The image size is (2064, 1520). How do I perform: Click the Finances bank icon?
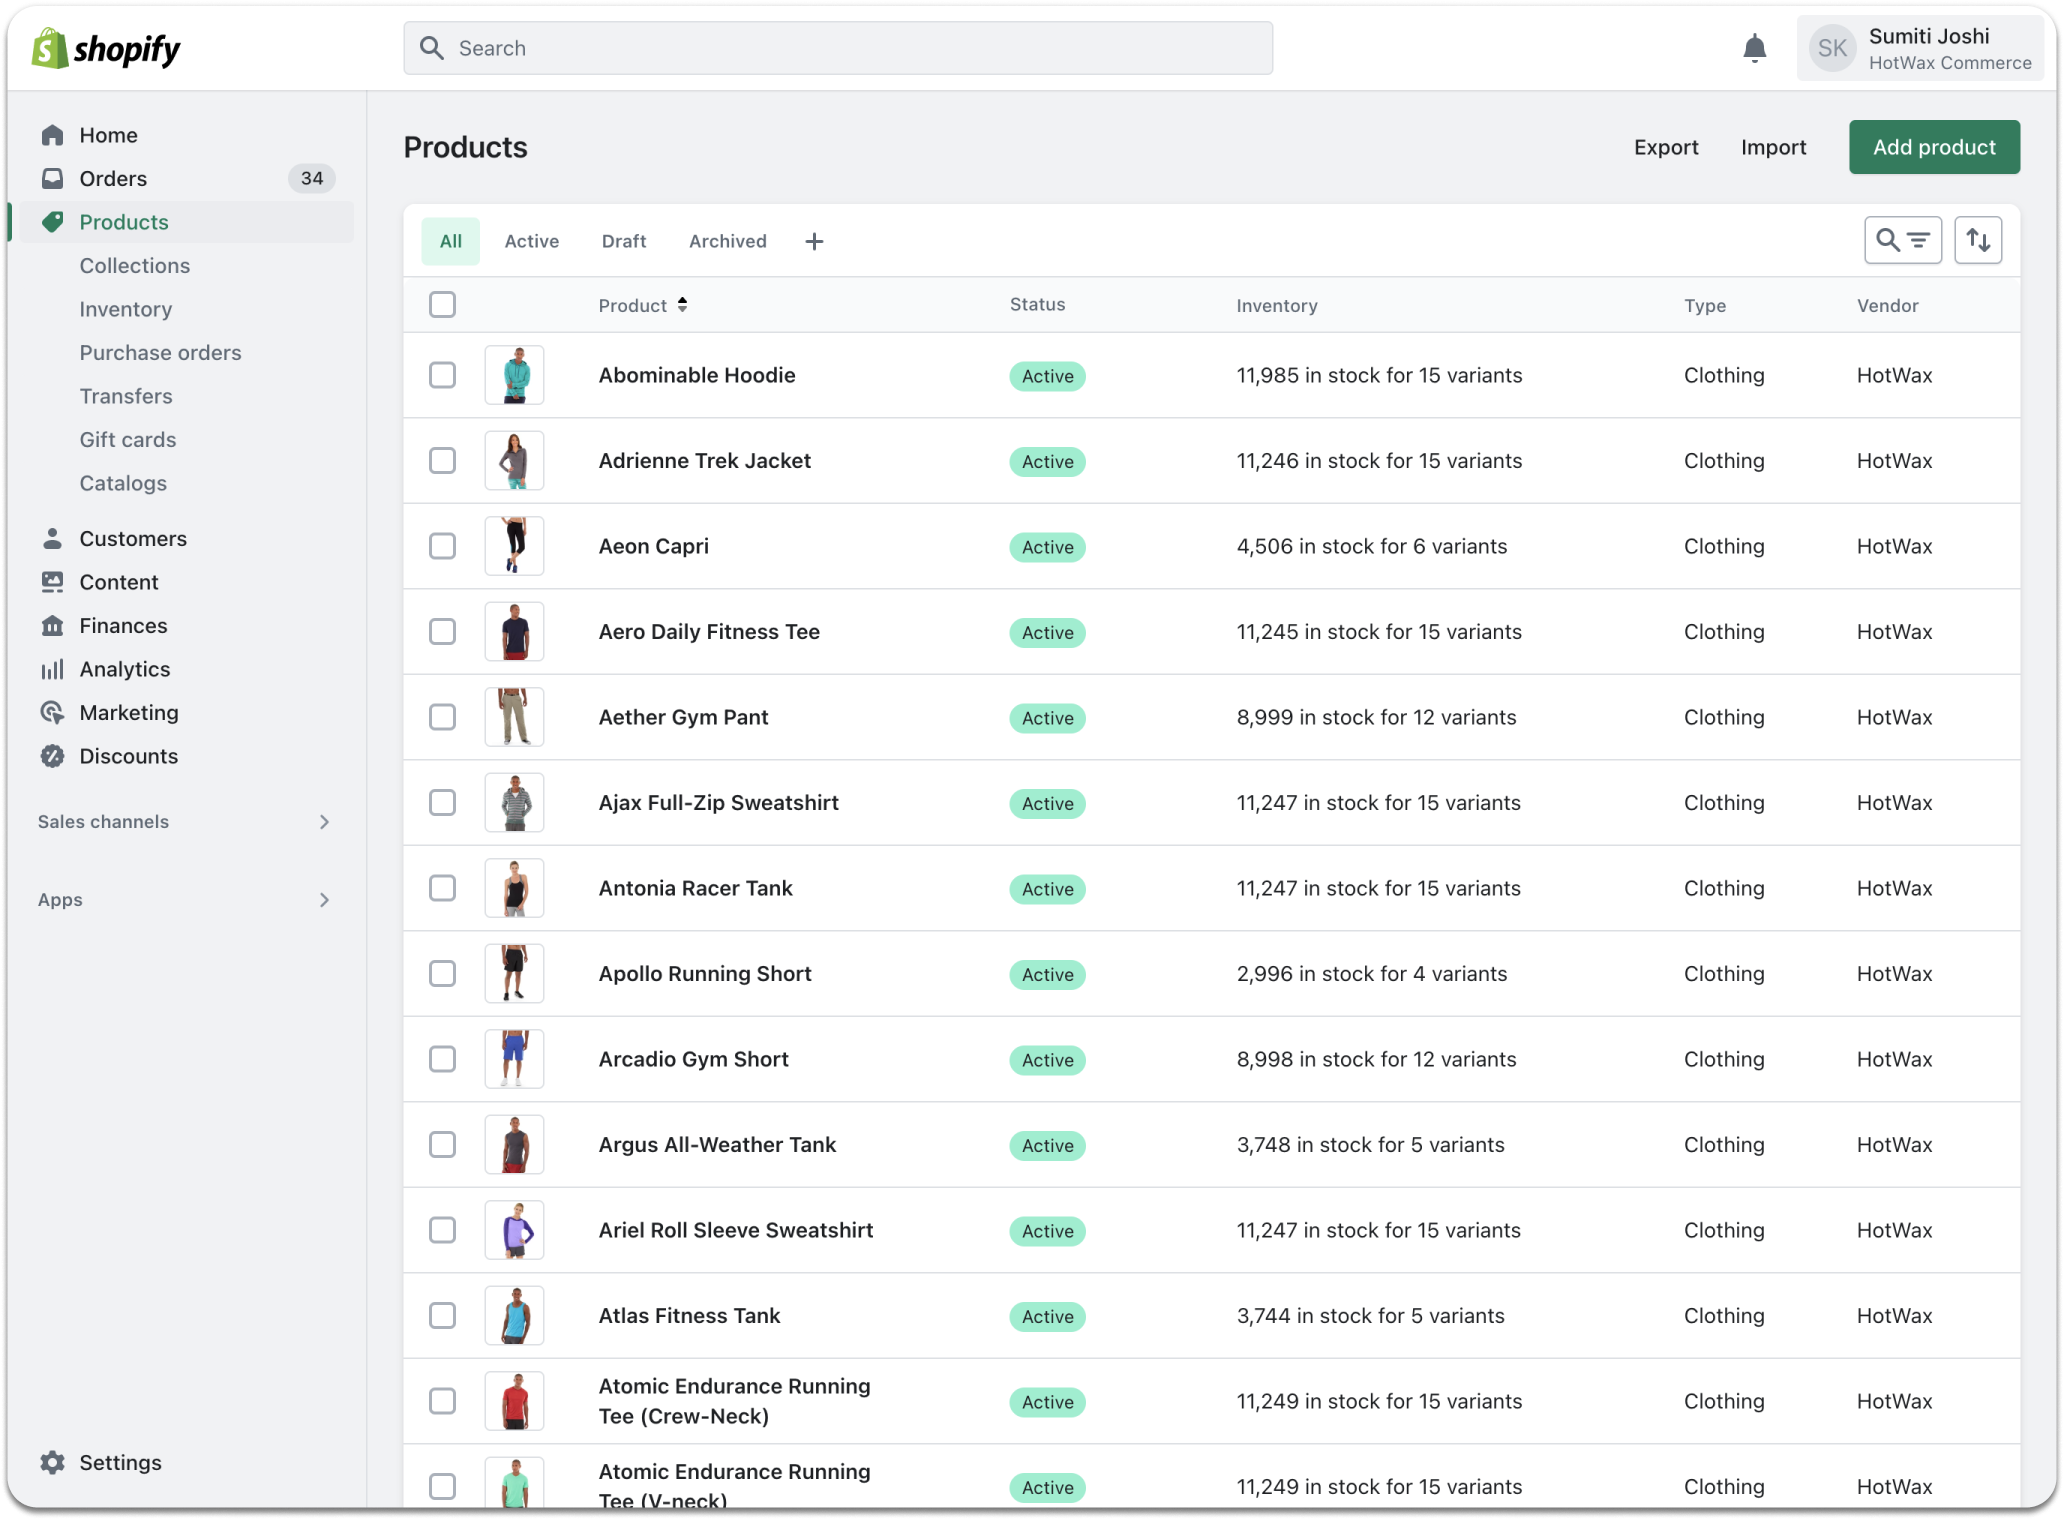point(53,625)
